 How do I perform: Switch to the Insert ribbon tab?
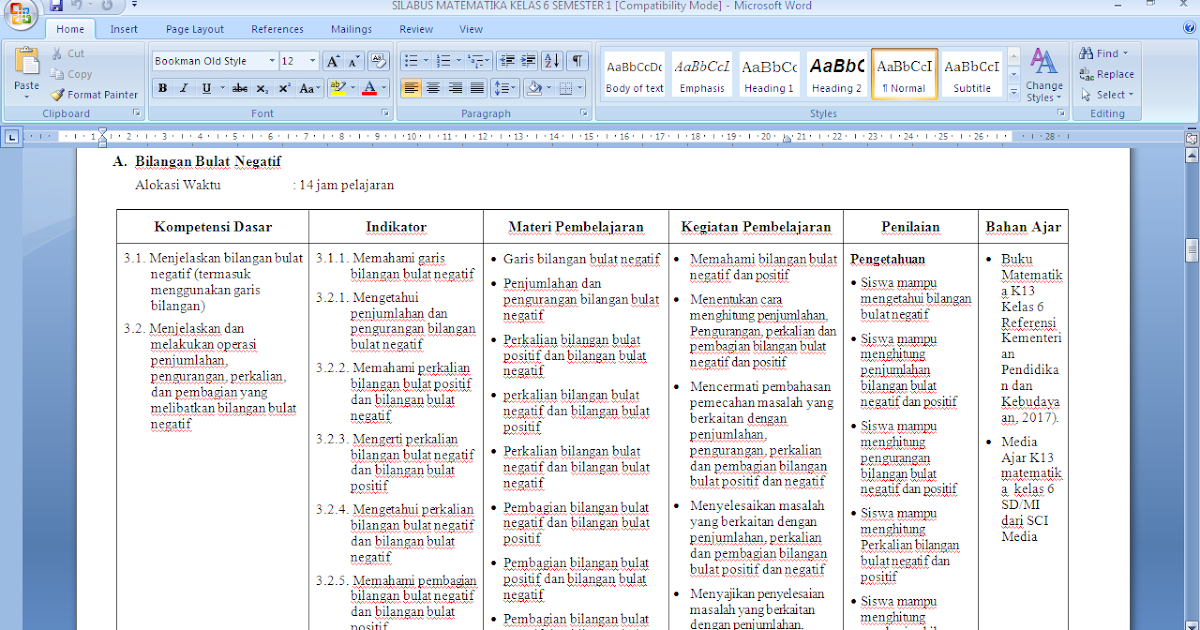pyautogui.click(x=123, y=28)
